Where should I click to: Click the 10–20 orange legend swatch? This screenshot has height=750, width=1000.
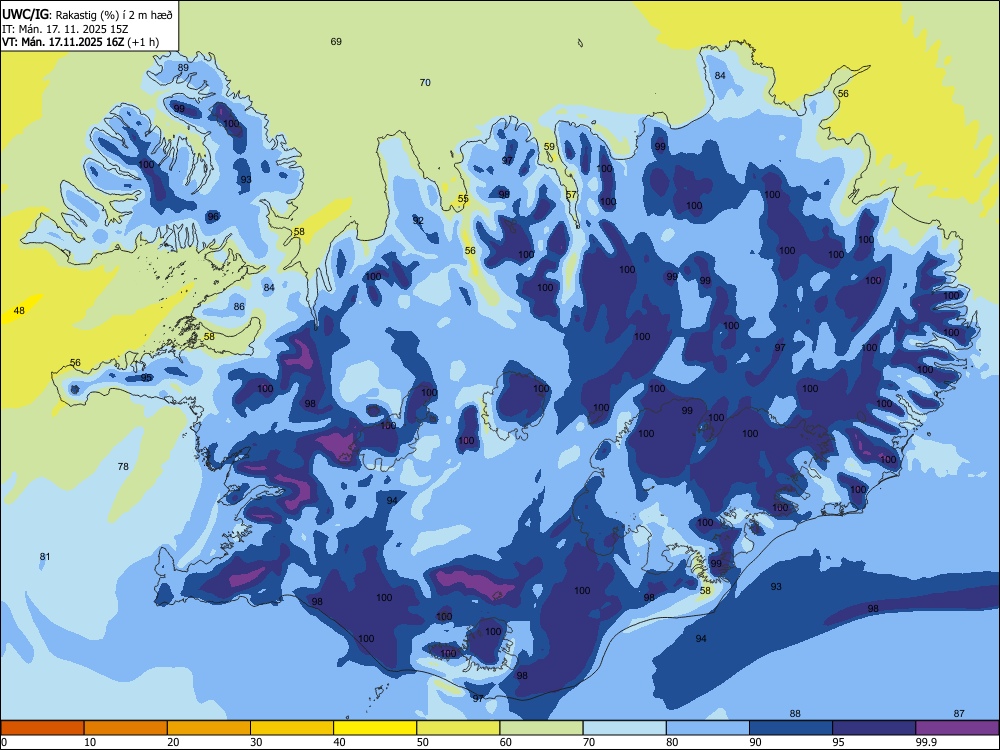(126, 728)
